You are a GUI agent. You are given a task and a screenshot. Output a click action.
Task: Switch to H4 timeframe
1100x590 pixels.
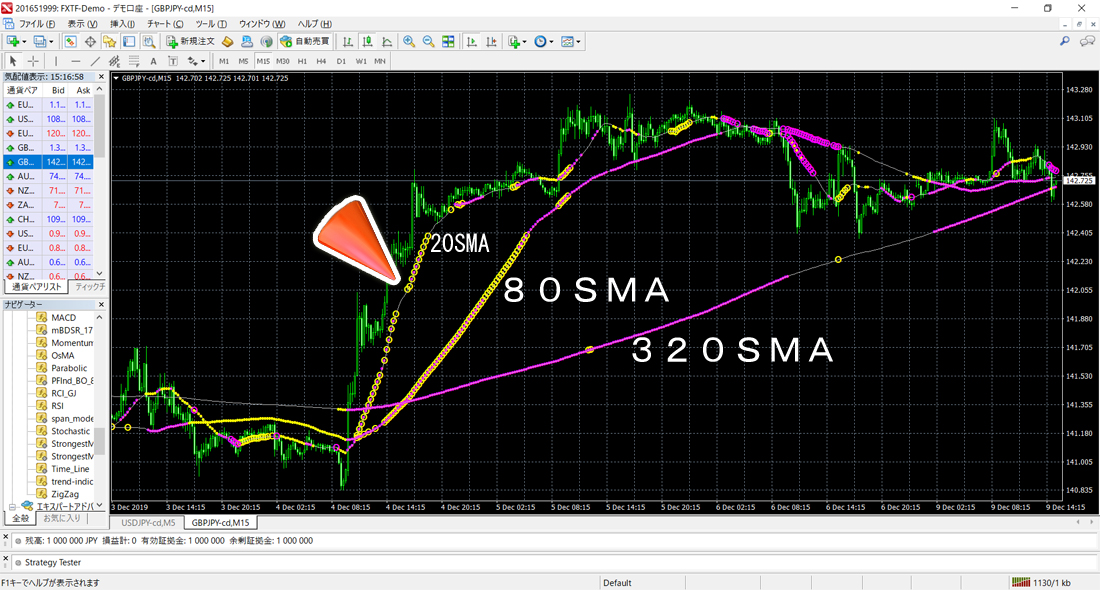(x=321, y=61)
